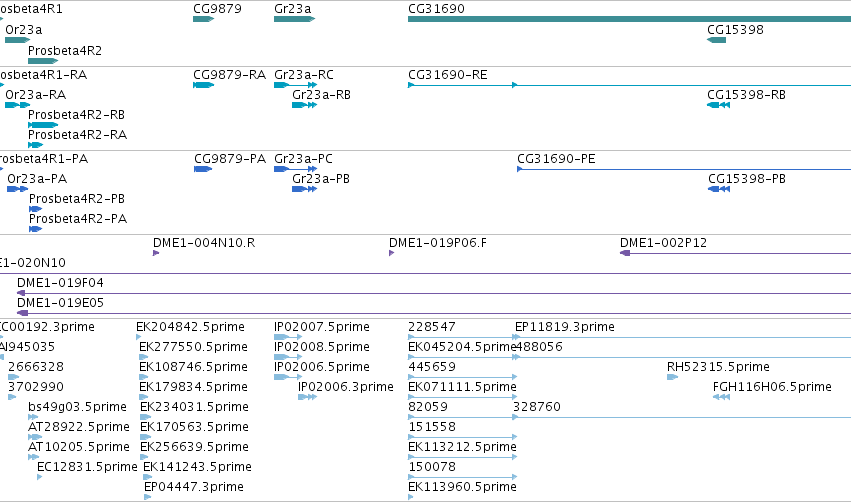Select transcript CG9879-RA glyph
The height and width of the screenshot is (502, 851).
click(204, 85)
